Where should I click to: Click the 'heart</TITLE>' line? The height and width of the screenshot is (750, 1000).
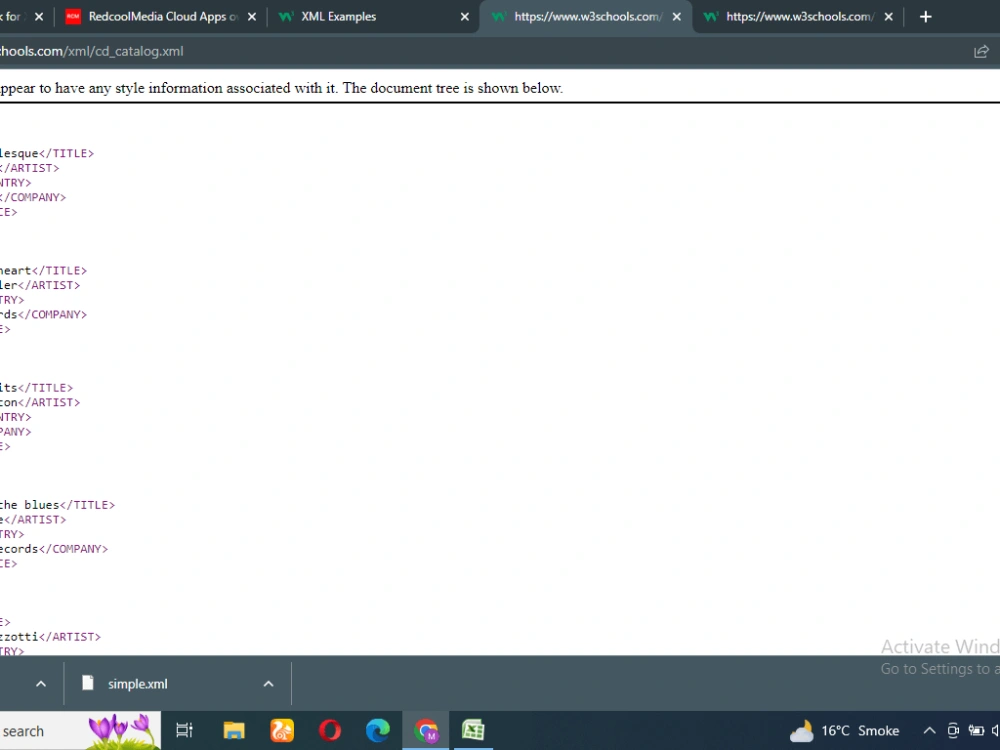click(x=43, y=270)
